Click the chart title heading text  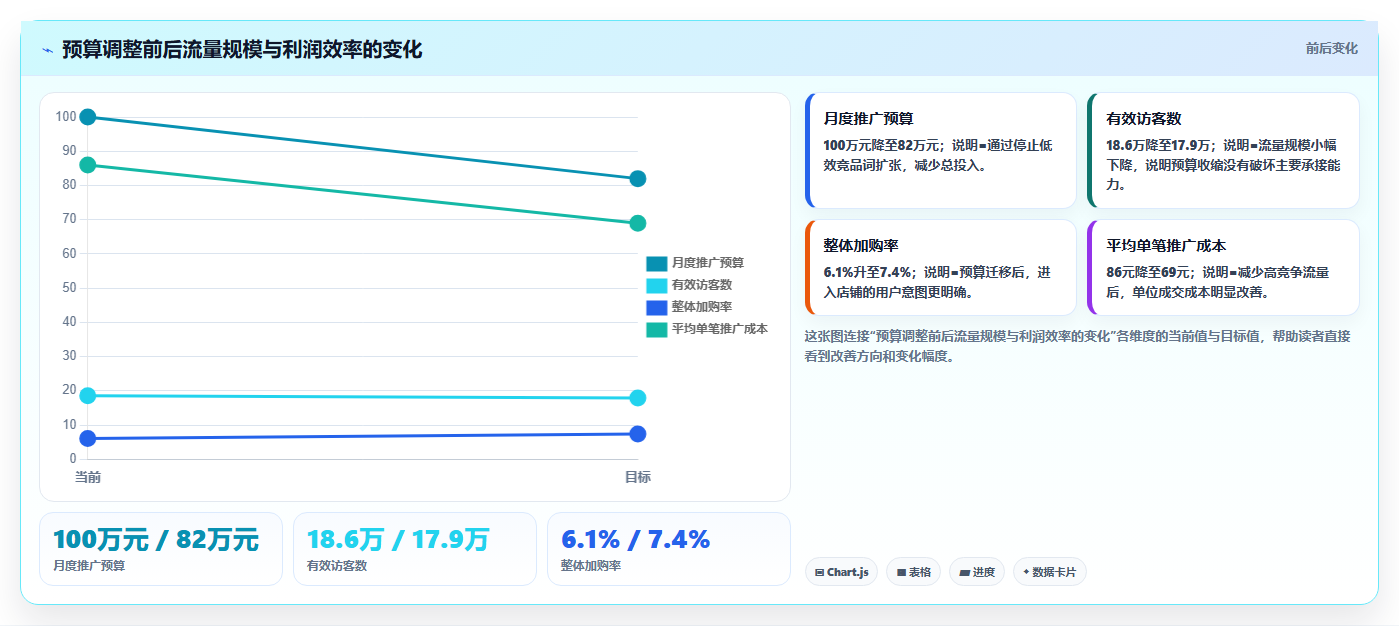[x=242, y=50]
